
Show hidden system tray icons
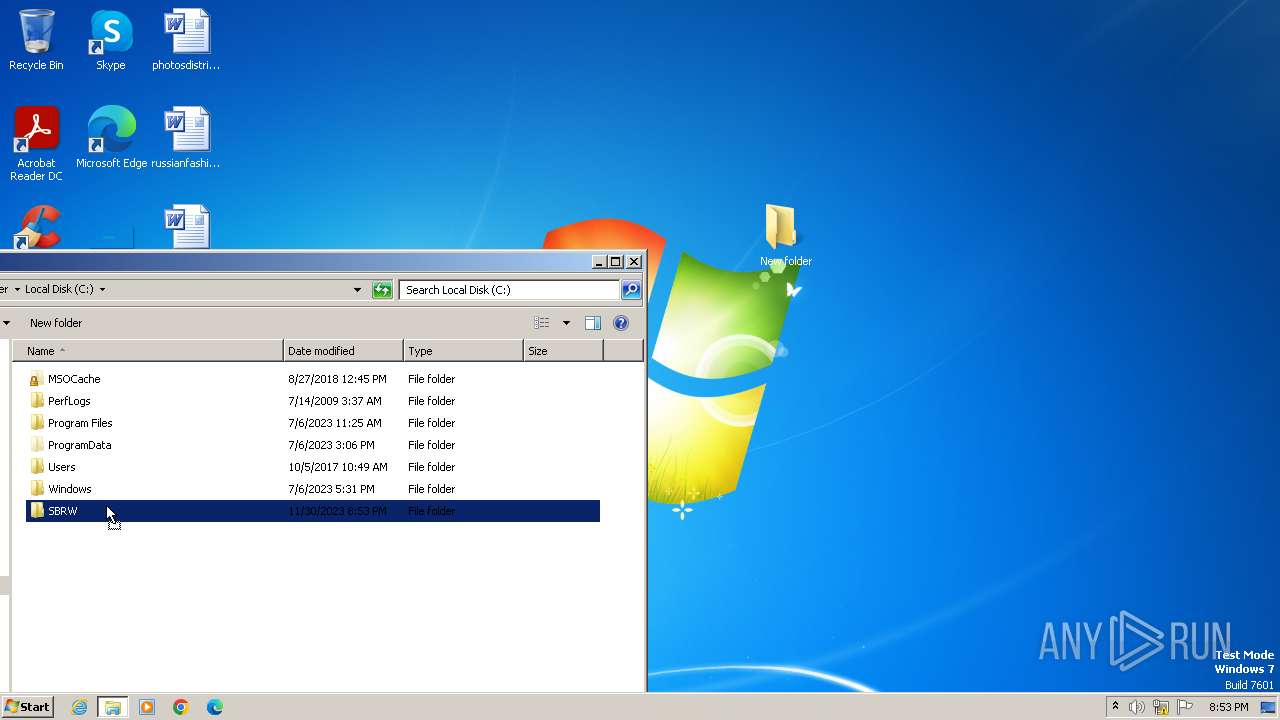pos(1115,707)
